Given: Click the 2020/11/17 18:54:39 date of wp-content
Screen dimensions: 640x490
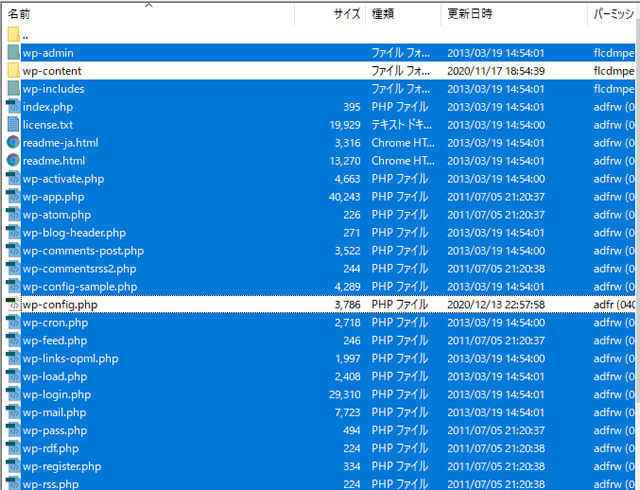Looking at the screenshot, I should 496,71.
